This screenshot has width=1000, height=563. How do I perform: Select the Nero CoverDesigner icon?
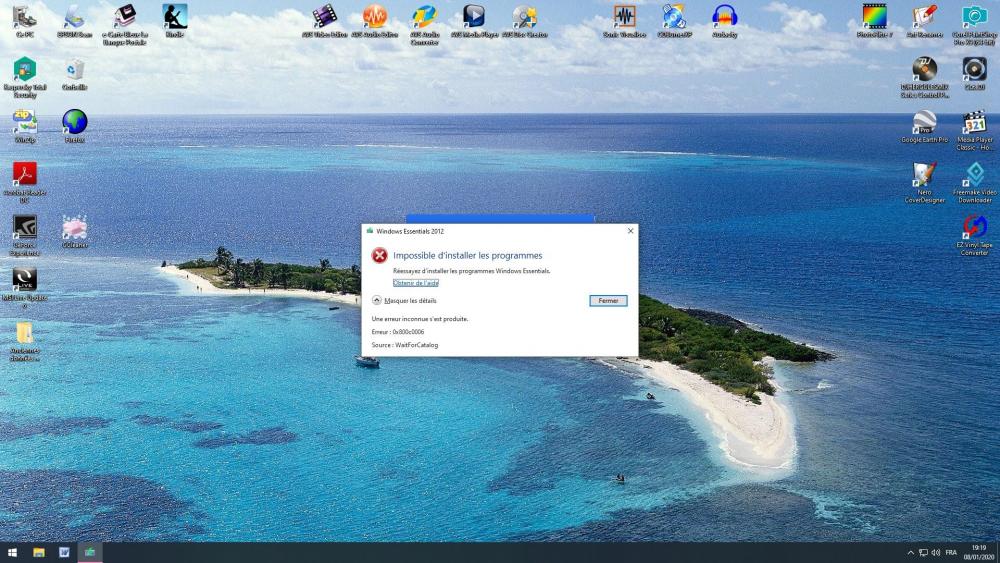coord(924,175)
